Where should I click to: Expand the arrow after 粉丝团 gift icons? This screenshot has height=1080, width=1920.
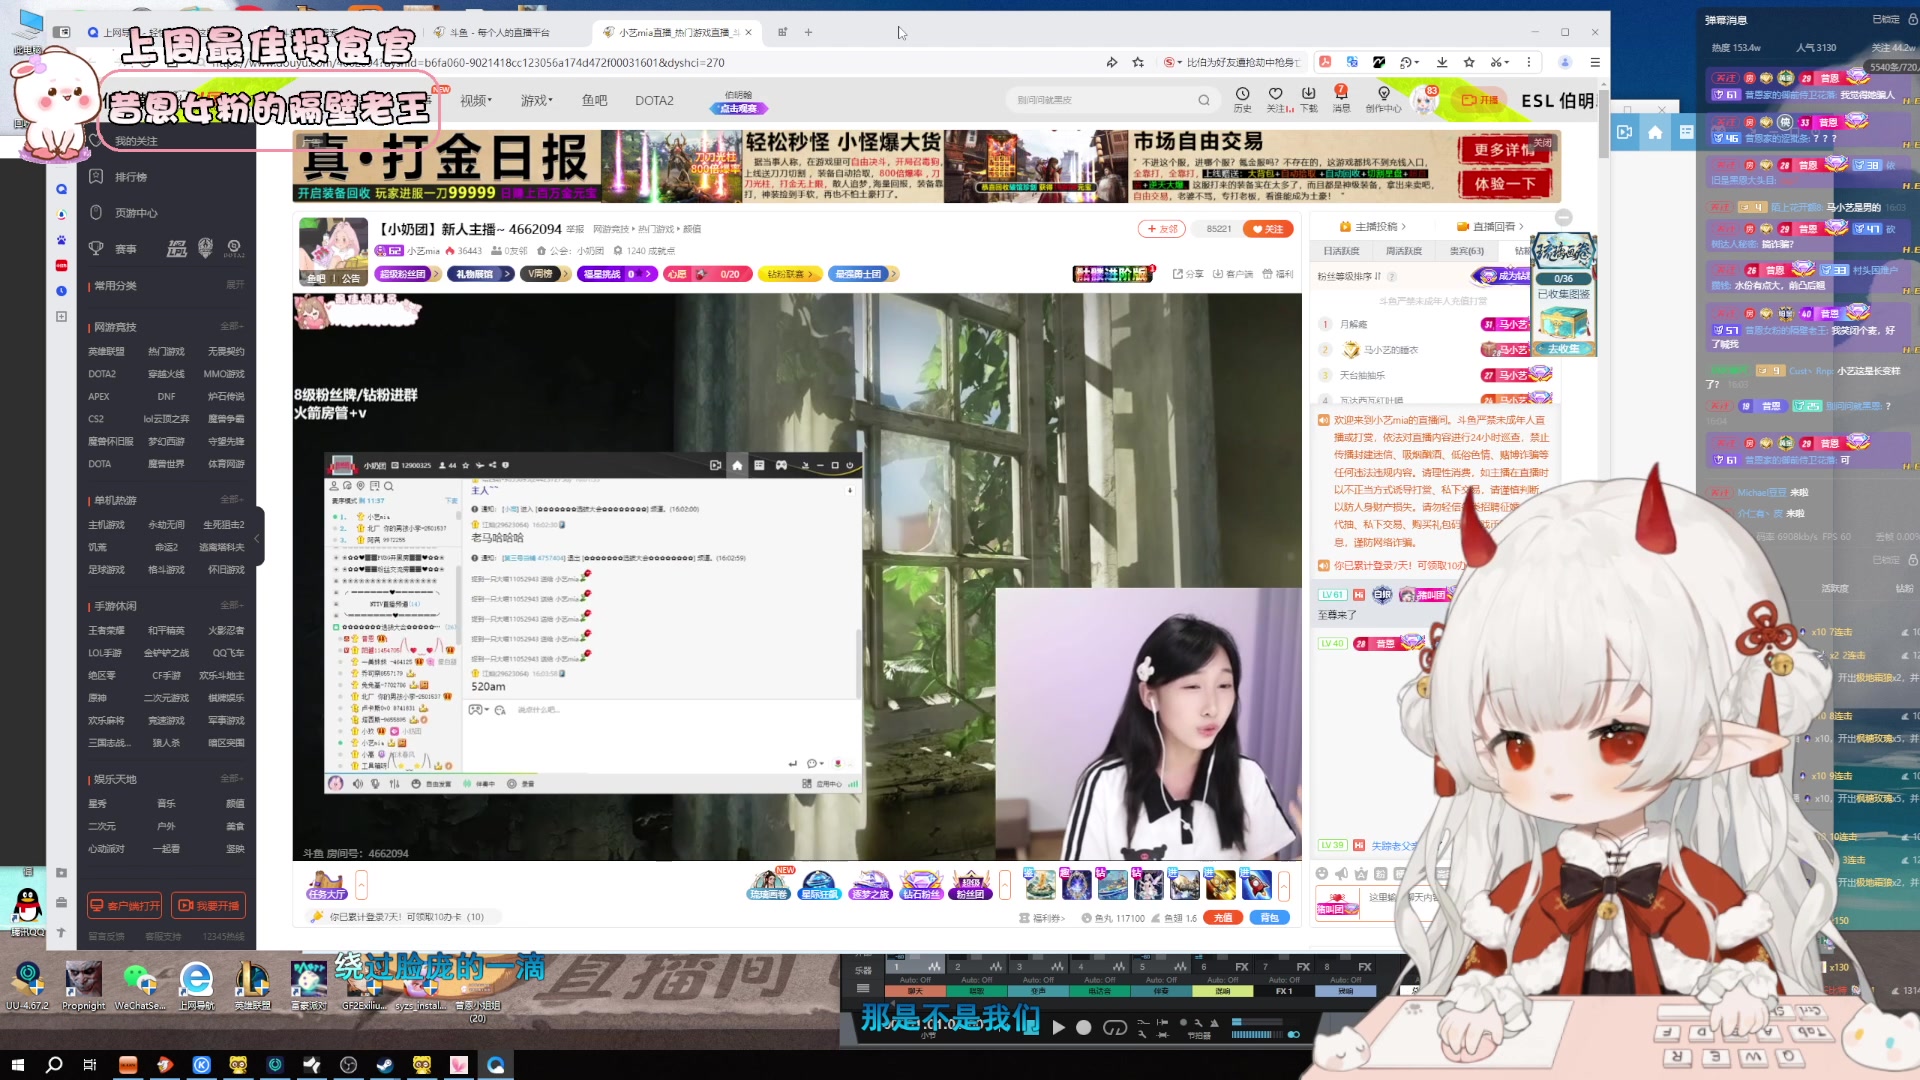[1005, 885]
